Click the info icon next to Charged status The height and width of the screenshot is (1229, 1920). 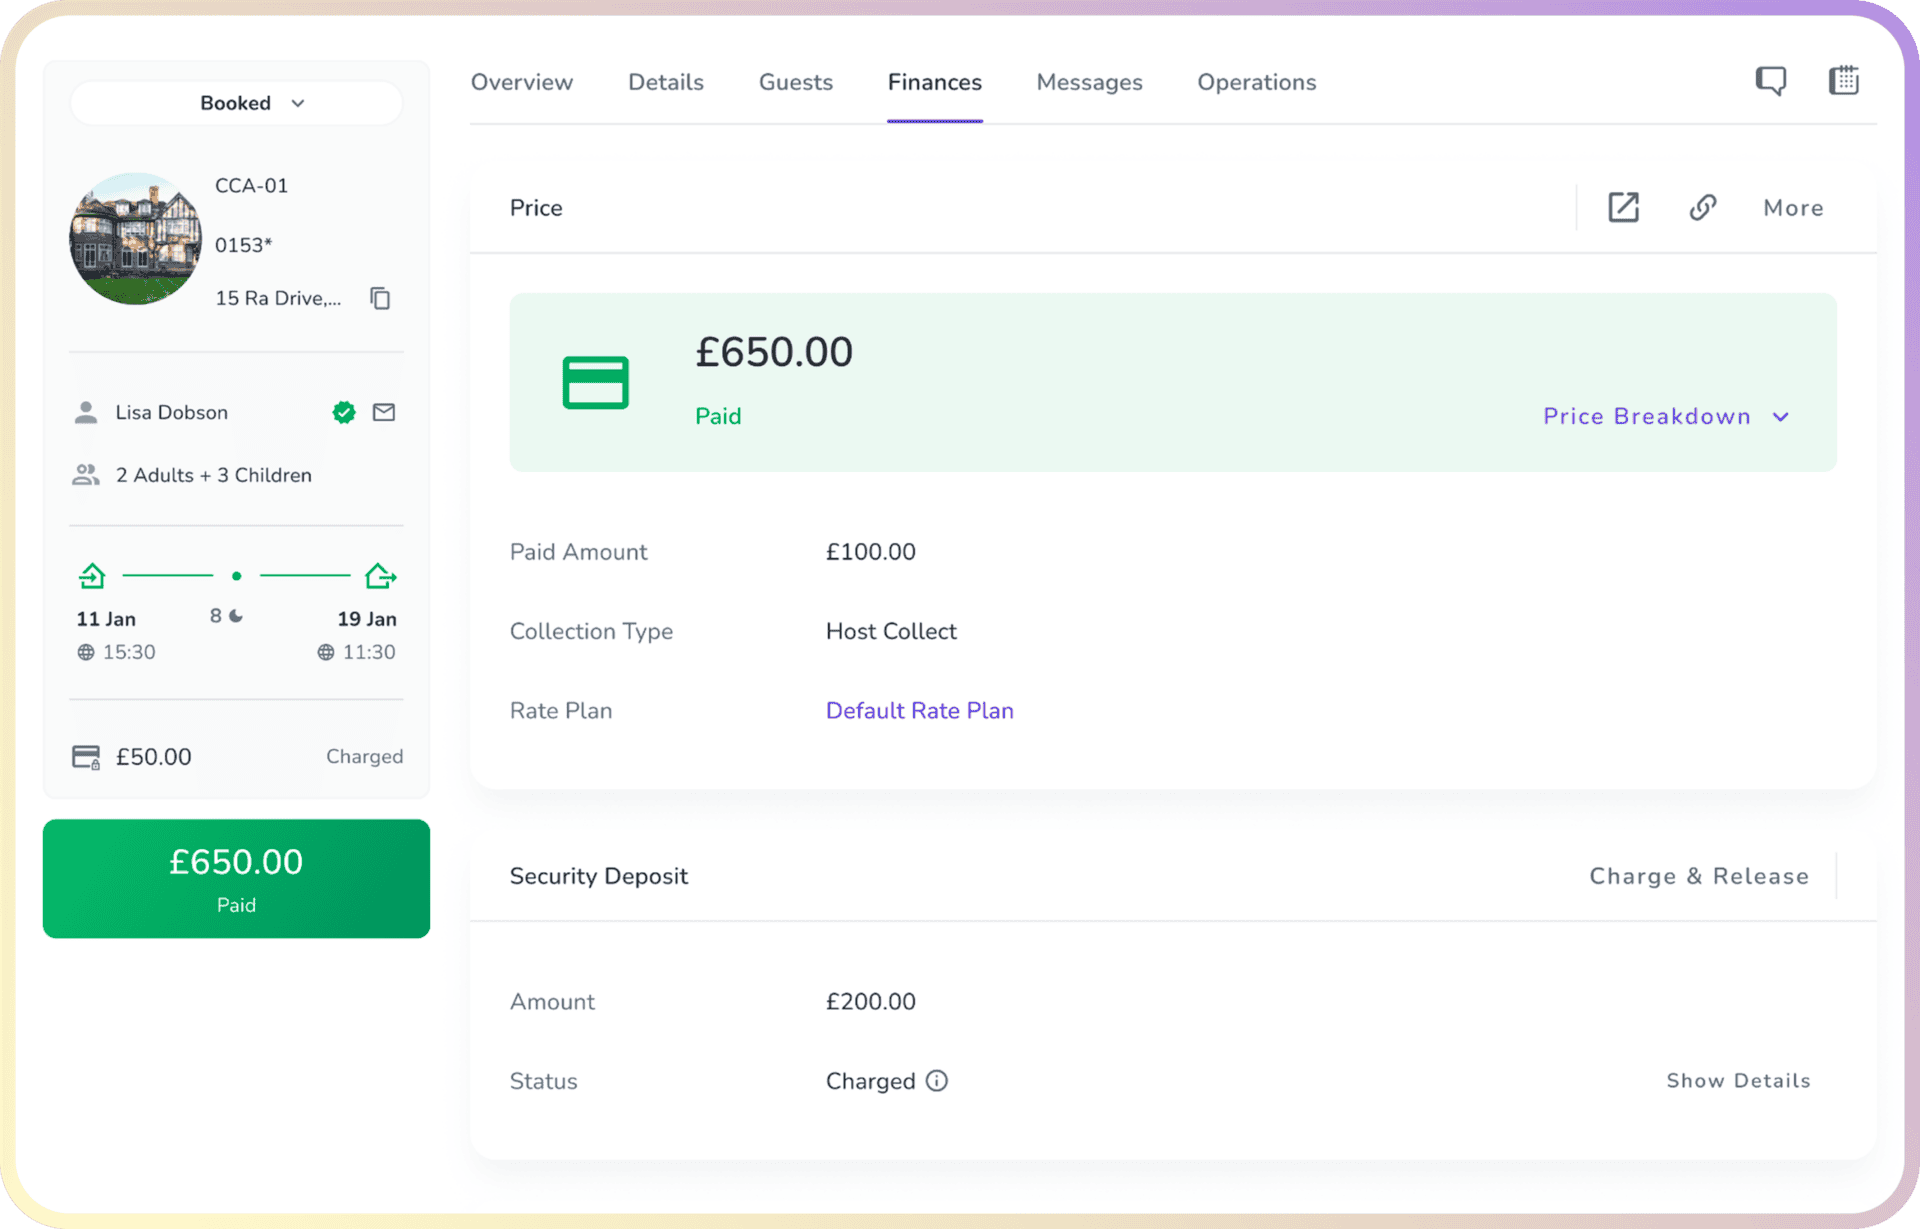[x=937, y=1081]
